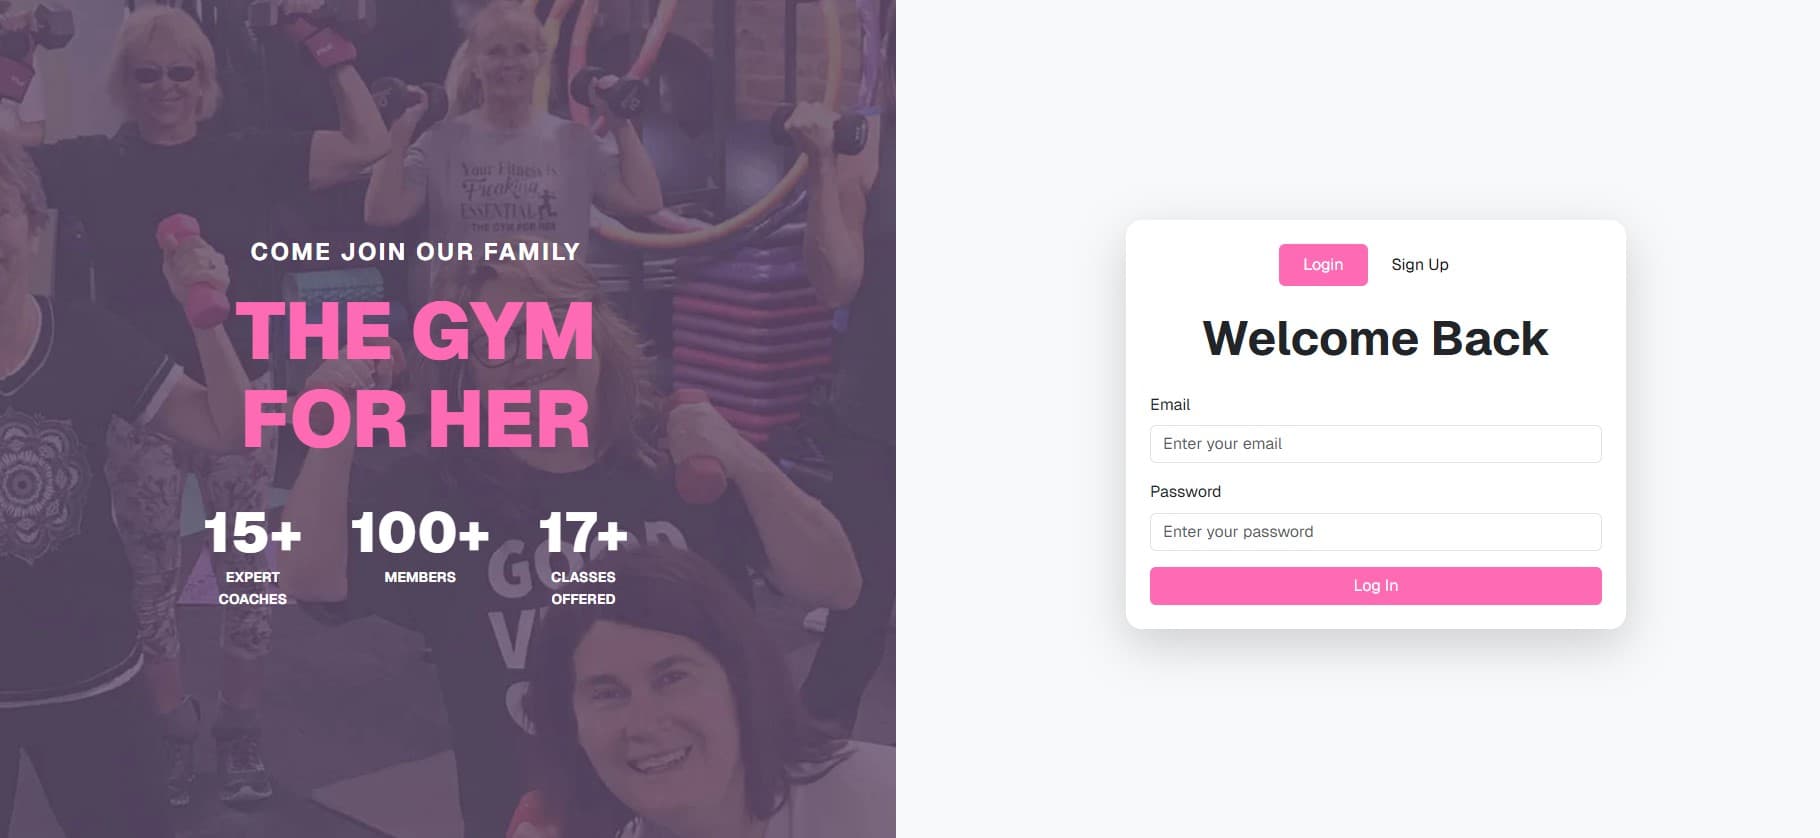Image resolution: width=1820 pixels, height=838 pixels.
Task: Click the CLASSES OFFERED label
Action: 583,588
